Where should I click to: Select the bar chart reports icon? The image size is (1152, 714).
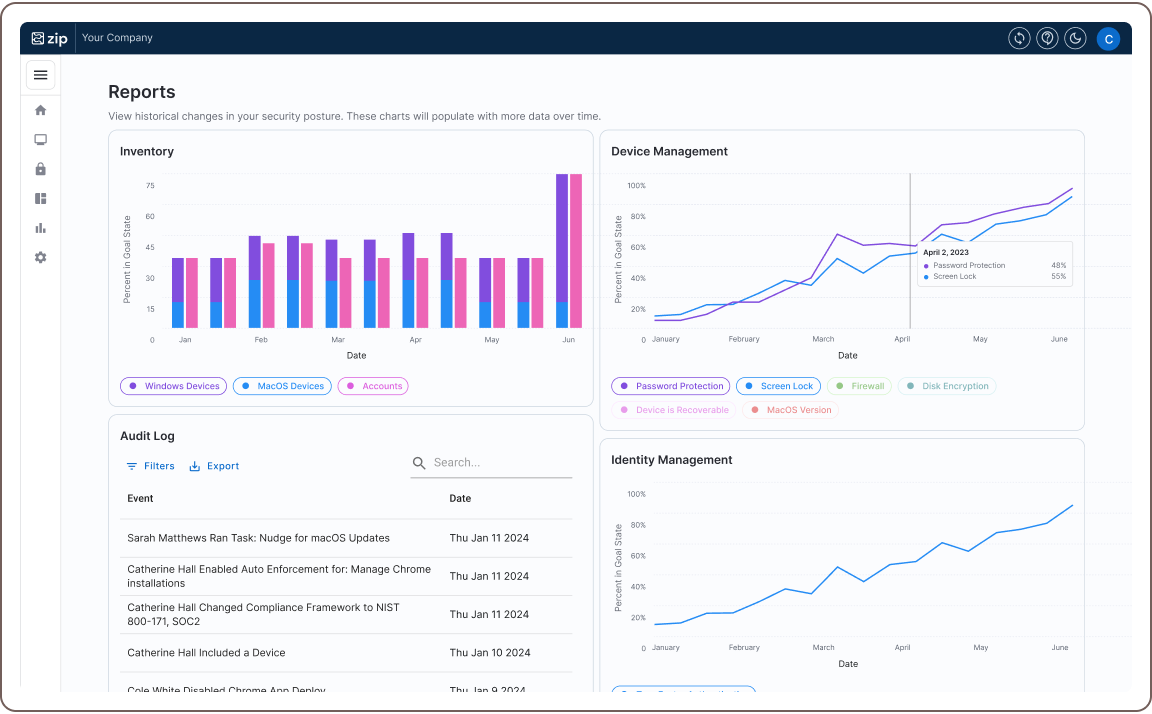click(x=40, y=227)
